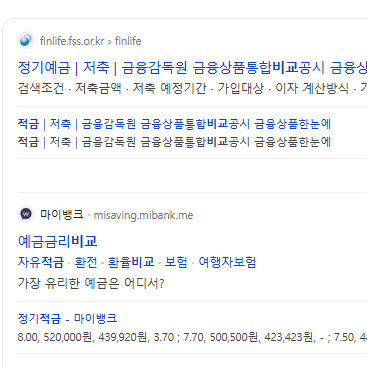
Task: Open the 정기예금 금융감독원 result title
Action: (192, 68)
